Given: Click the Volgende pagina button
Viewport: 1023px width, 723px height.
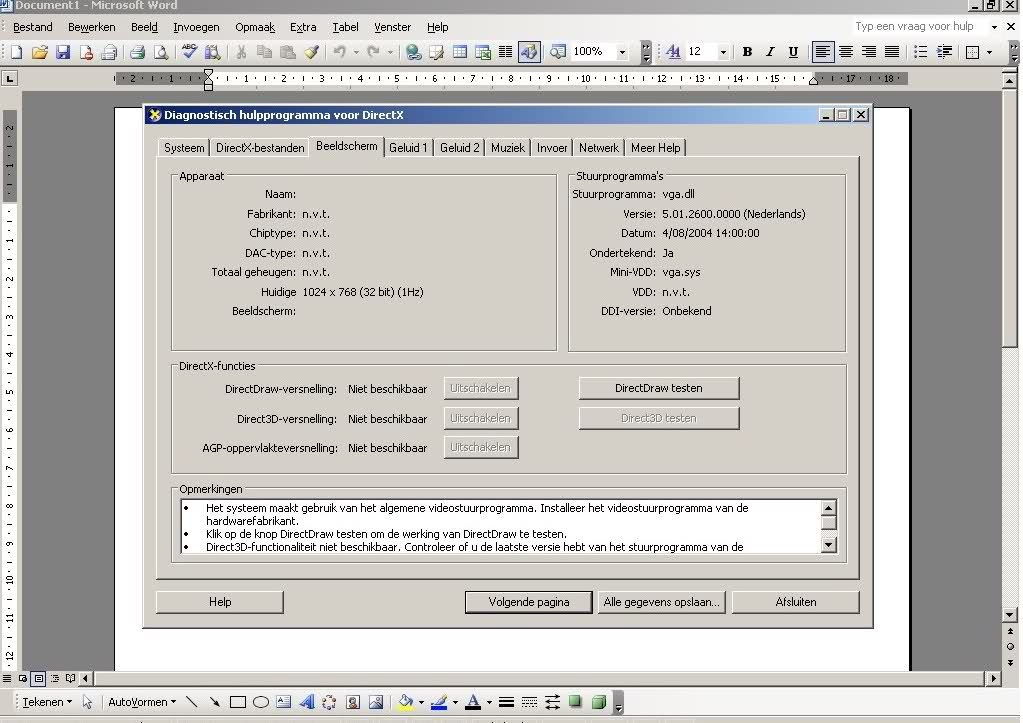Looking at the screenshot, I should click(528, 602).
